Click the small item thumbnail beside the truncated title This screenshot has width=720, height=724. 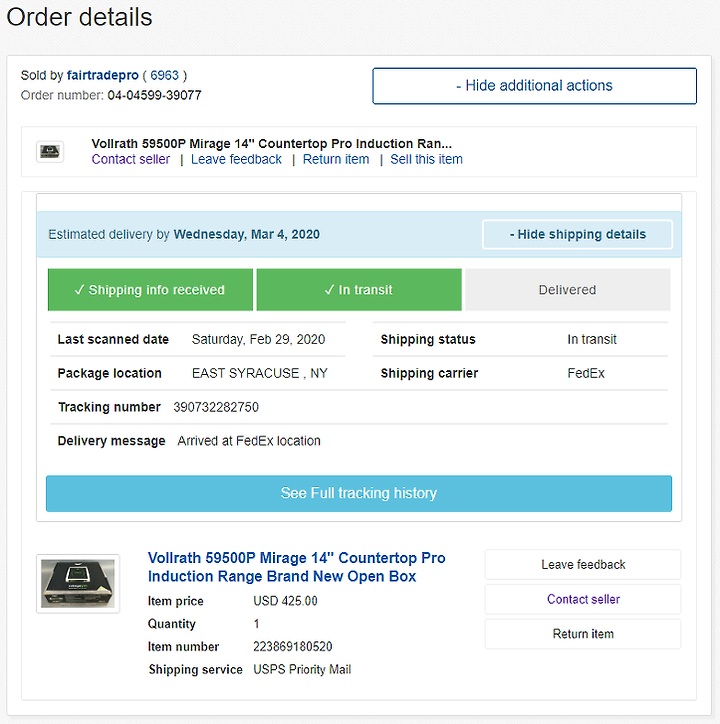[50, 151]
